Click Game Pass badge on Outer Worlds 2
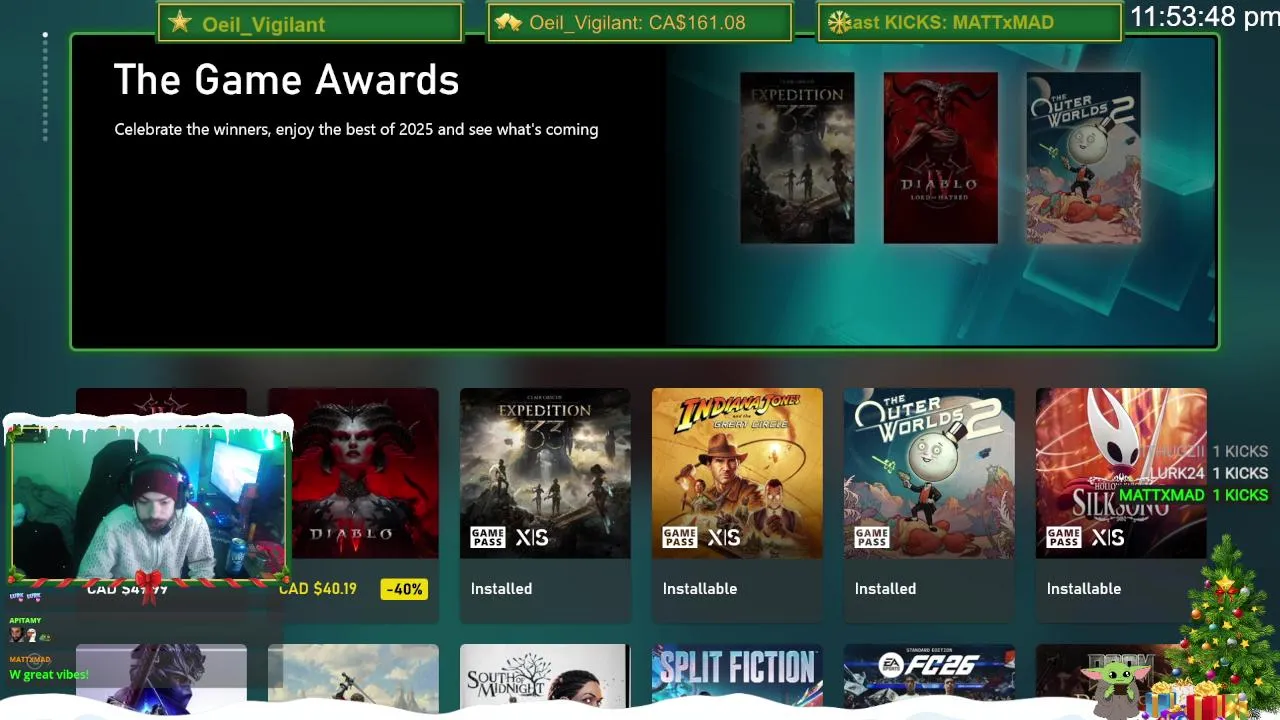The width and height of the screenshot is (1280, 720). point(872,538)
